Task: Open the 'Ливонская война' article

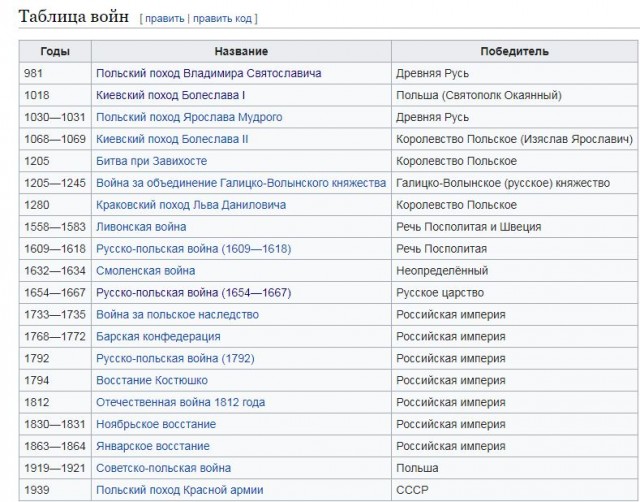Action: (x=141, y=227)
